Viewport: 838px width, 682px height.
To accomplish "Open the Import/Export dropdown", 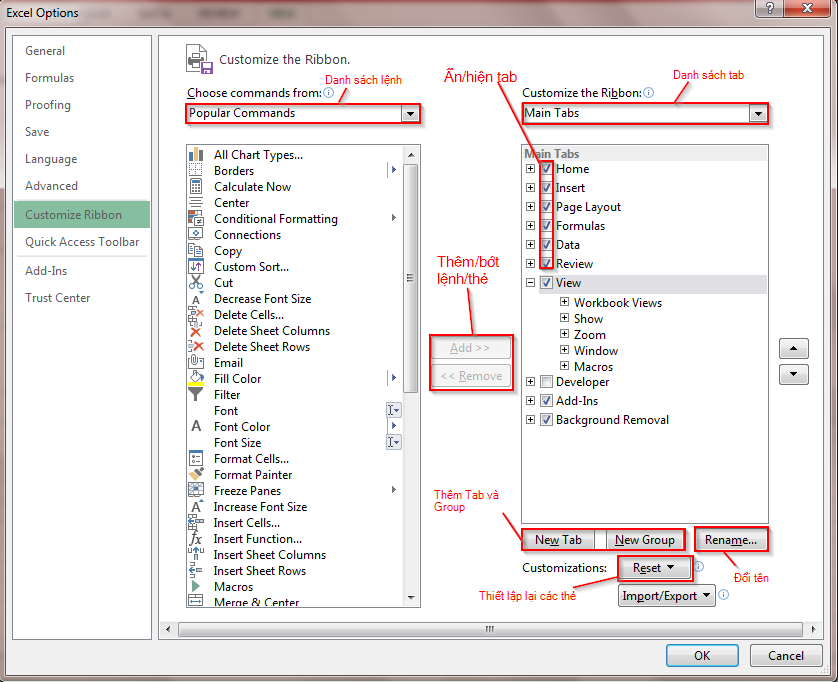I will pyautogui.click(x=666, y=595).
